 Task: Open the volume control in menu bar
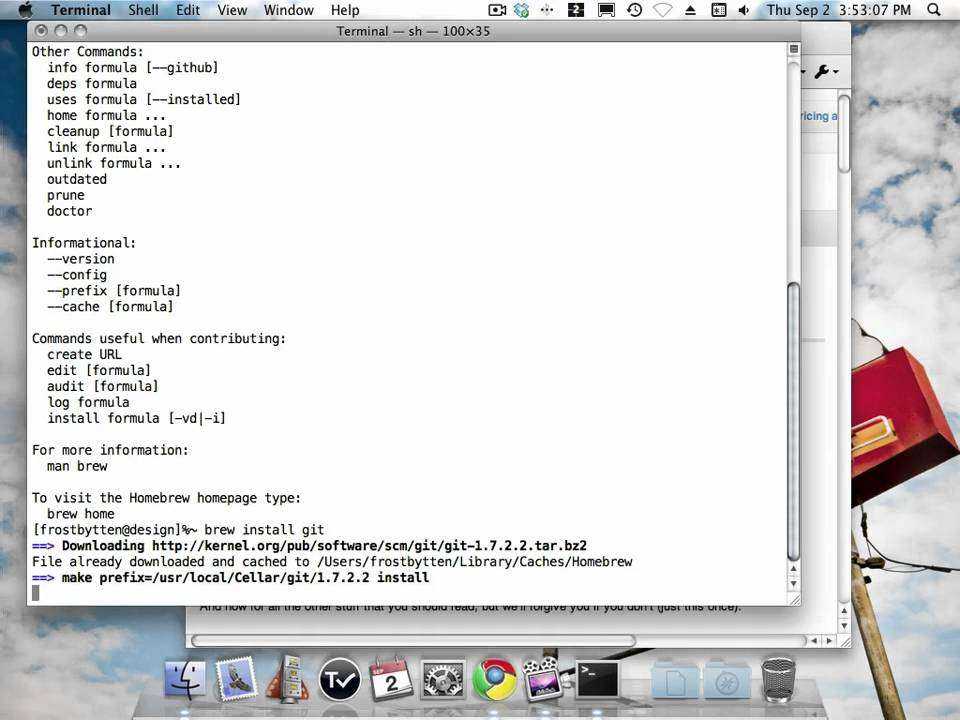744,10
